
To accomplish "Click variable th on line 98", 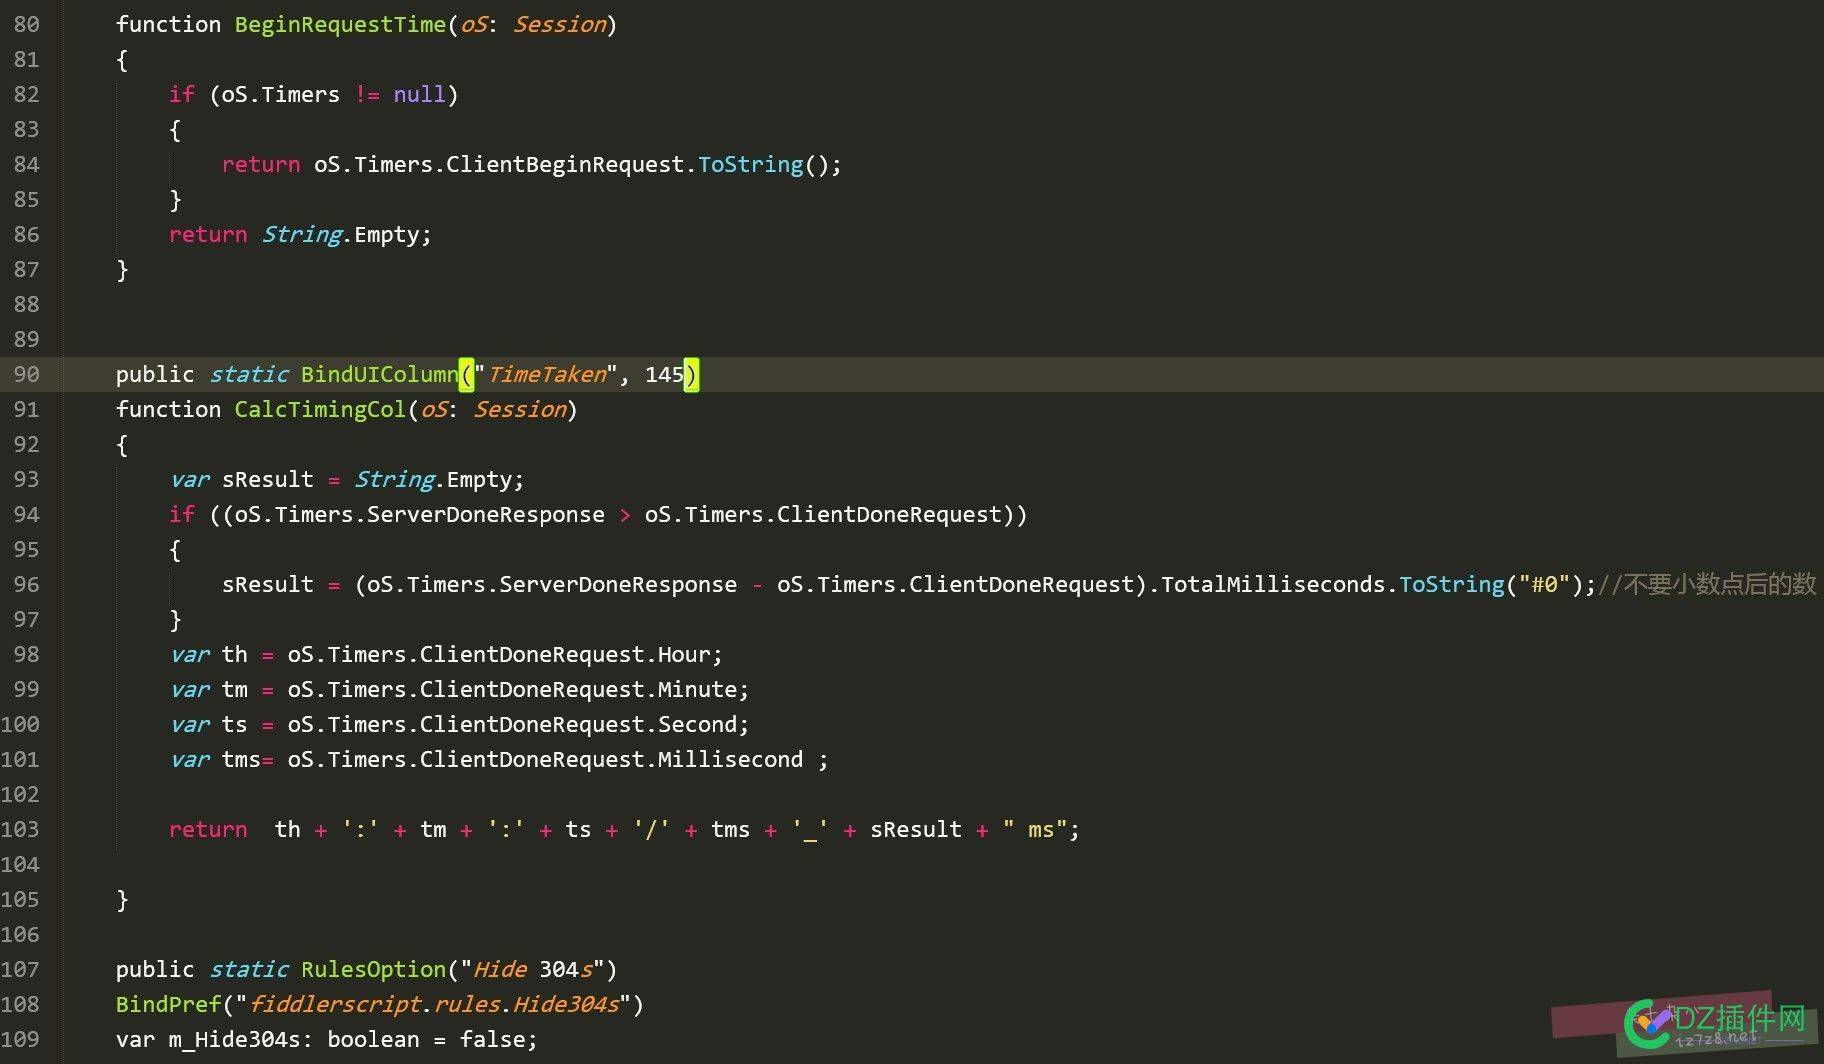I will point(234,654).
